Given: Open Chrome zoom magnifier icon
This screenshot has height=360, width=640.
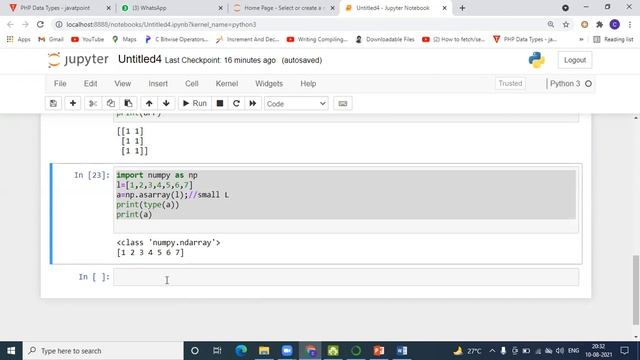Looking at the screenshot, I should point(551,24).
